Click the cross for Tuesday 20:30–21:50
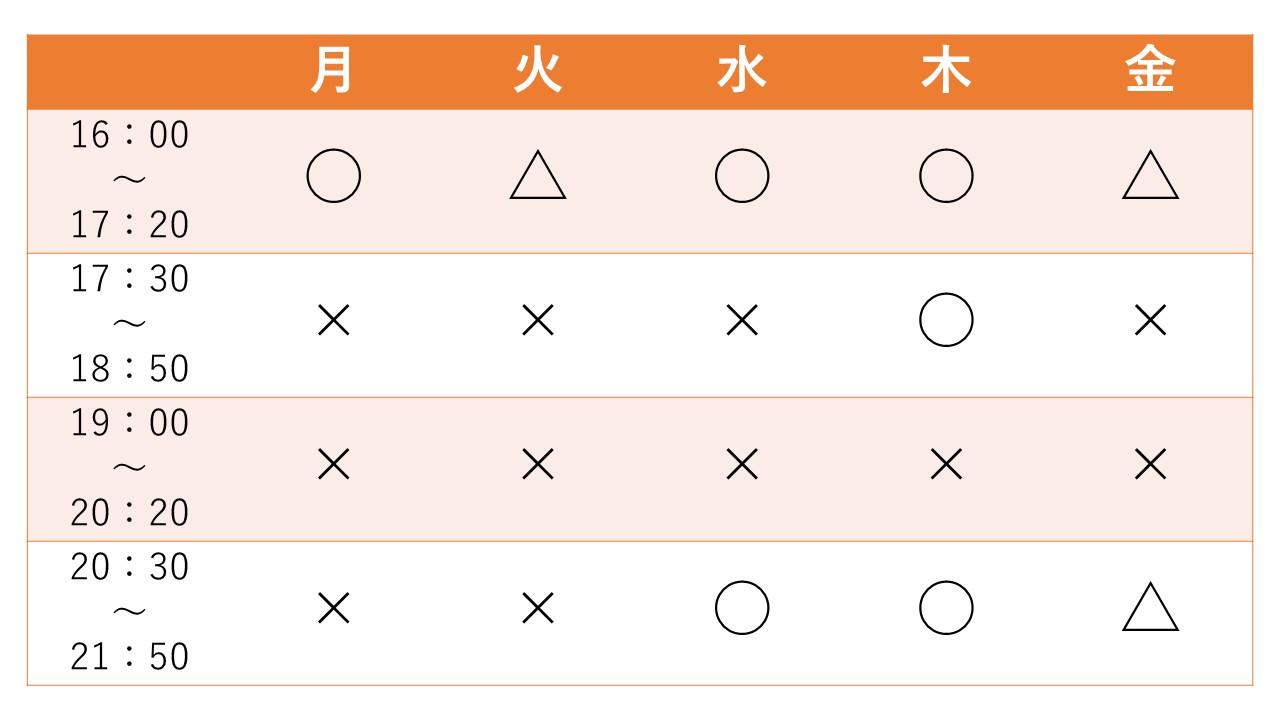The image size is (1280, 720). click(x=538, y=609)
